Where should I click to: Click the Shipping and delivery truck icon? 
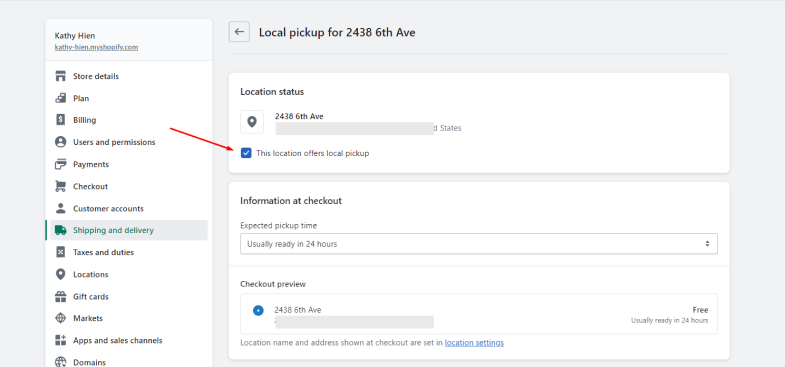(61, 230)
